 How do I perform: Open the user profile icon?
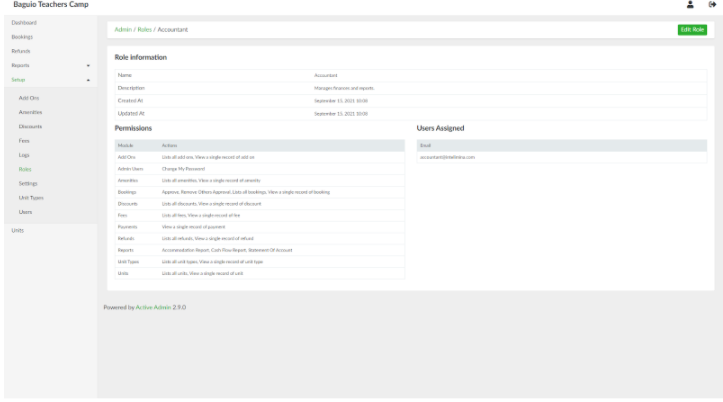pos(690,6)
